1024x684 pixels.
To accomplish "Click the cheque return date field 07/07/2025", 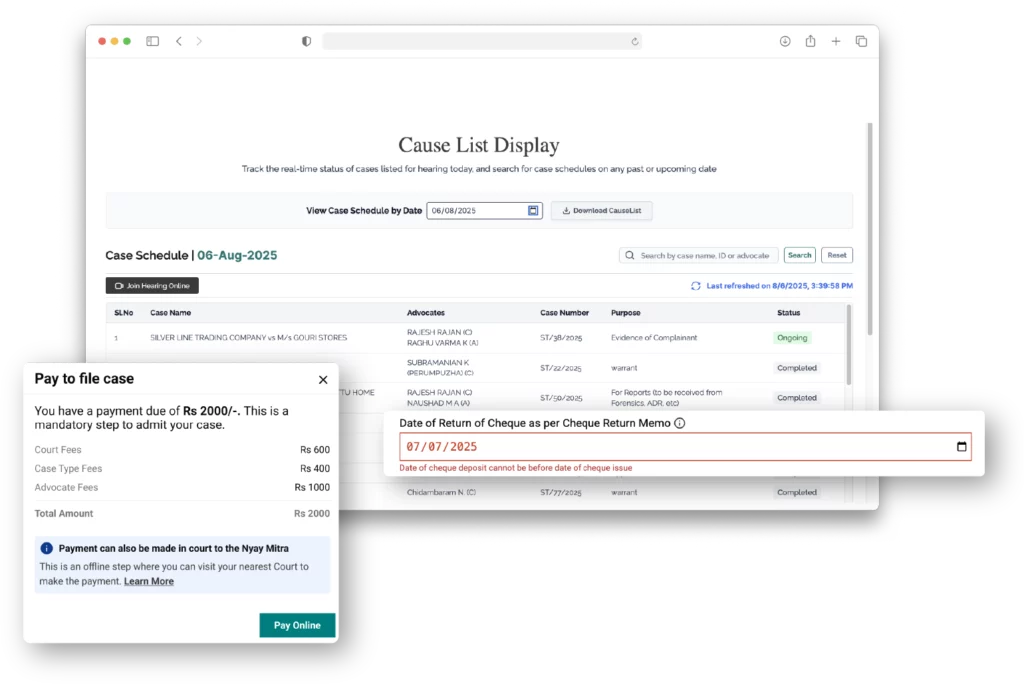I will pyautogui.click(x=685, y=447).
